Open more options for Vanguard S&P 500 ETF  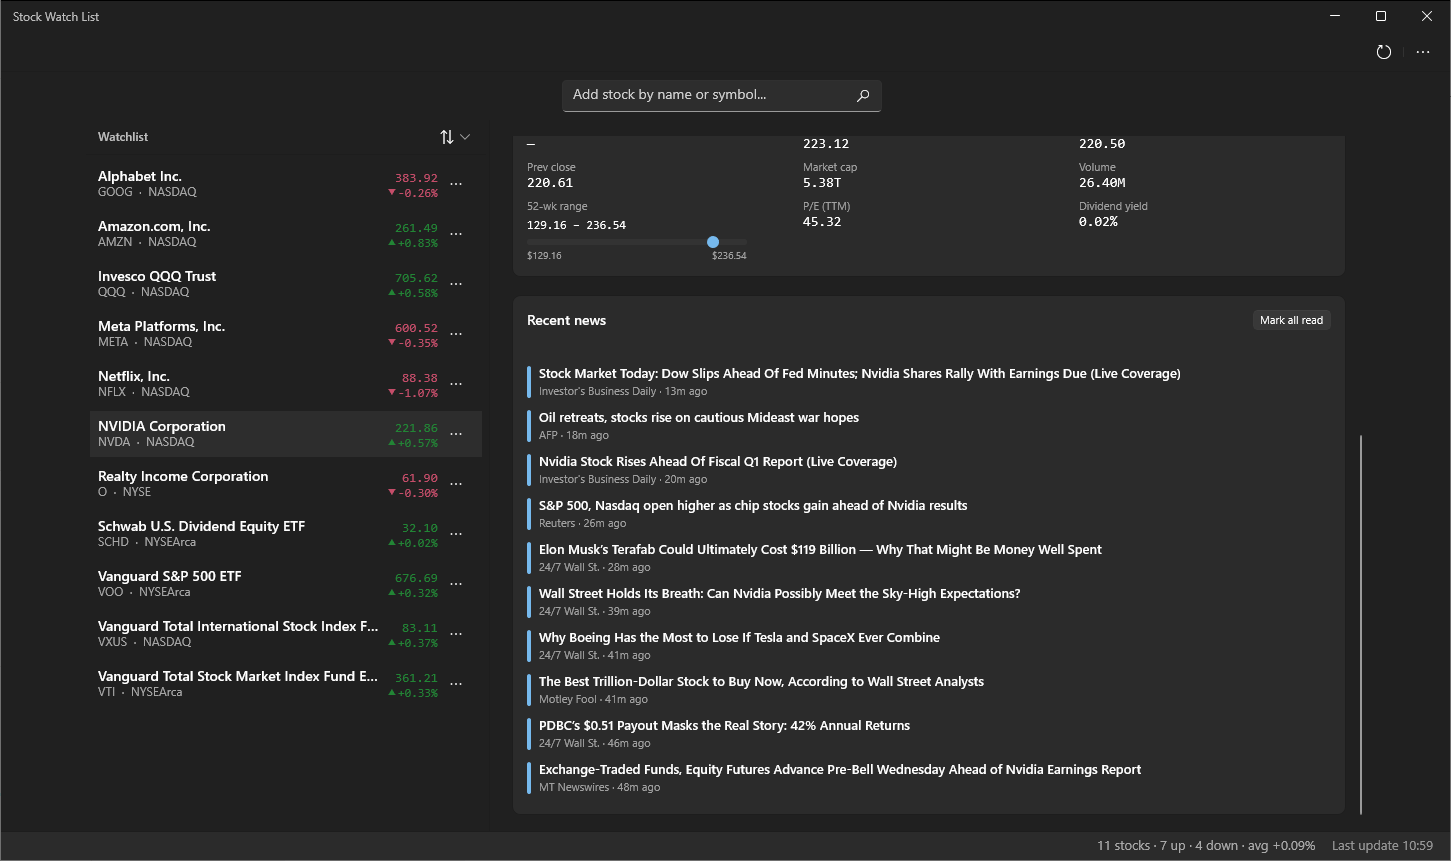point(456,584)
